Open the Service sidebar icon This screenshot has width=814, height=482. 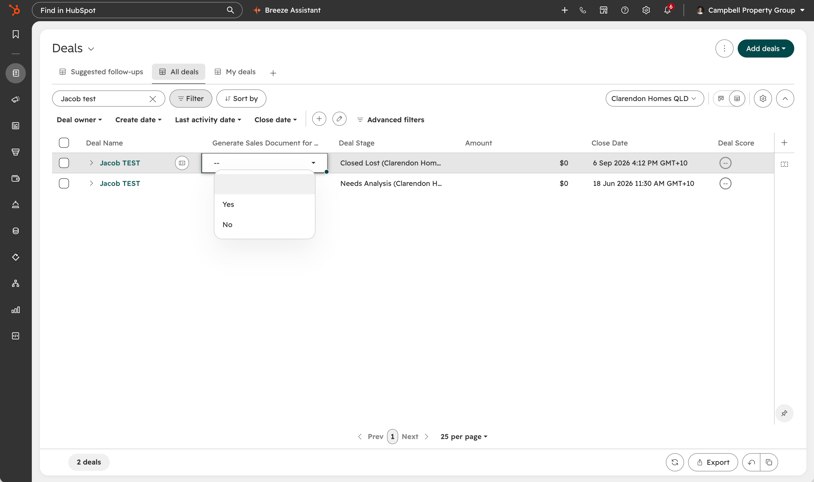coord(16,205)
